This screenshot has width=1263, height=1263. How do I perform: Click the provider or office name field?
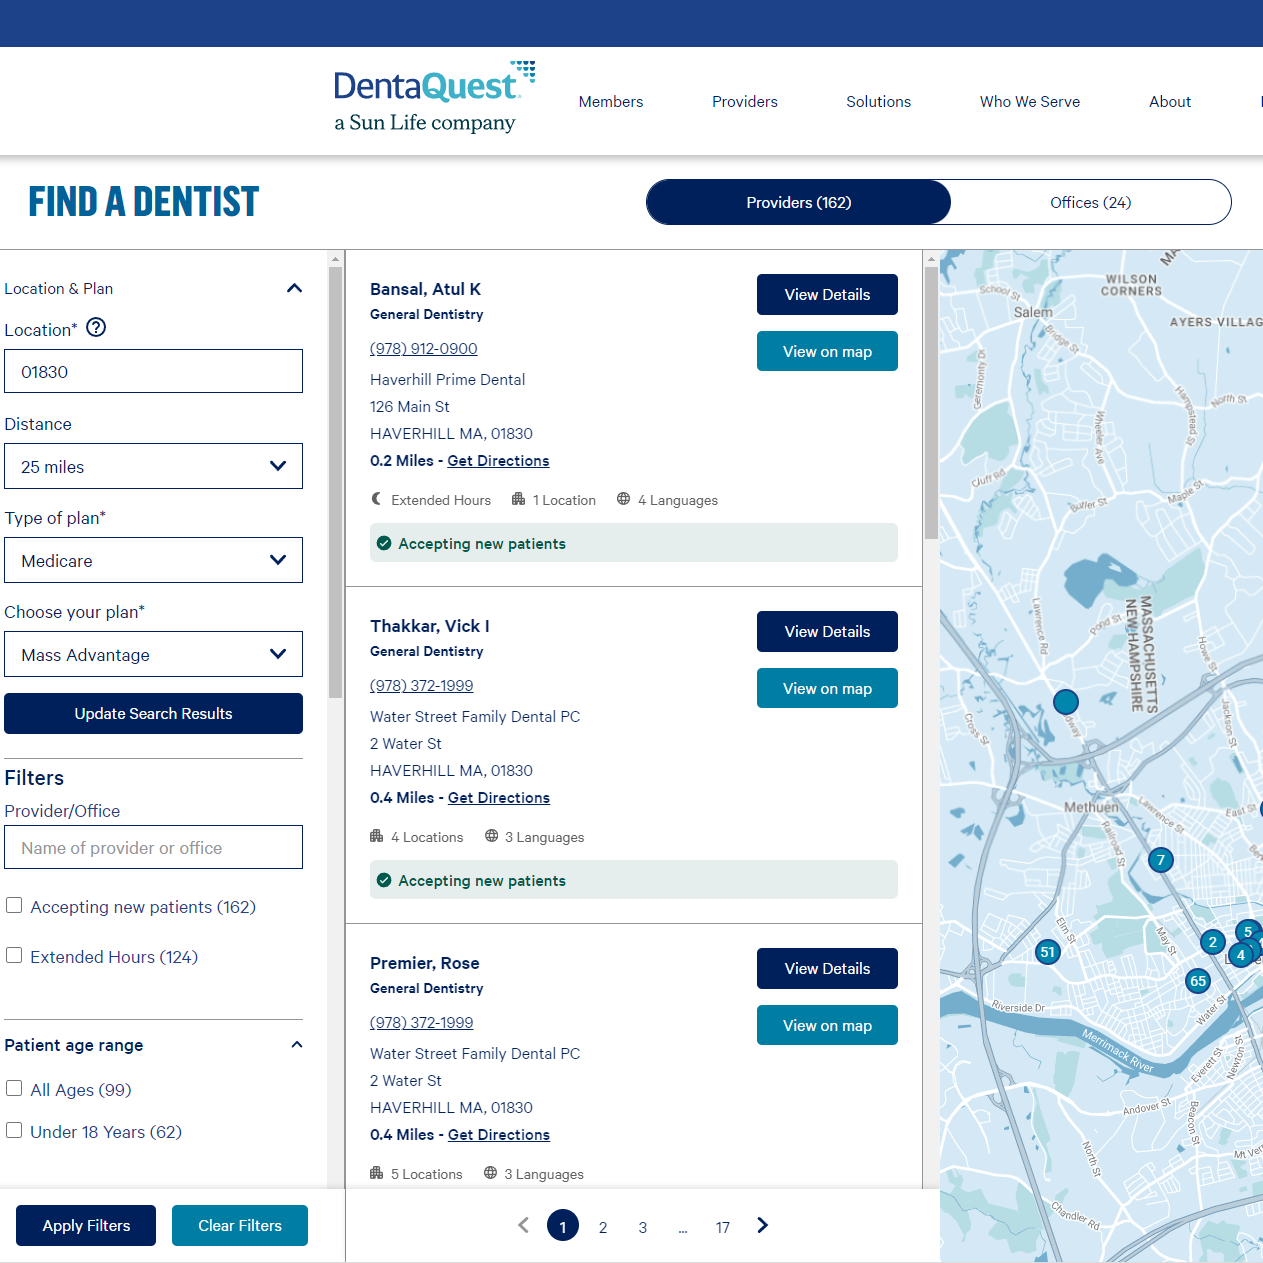pos(153,848)
